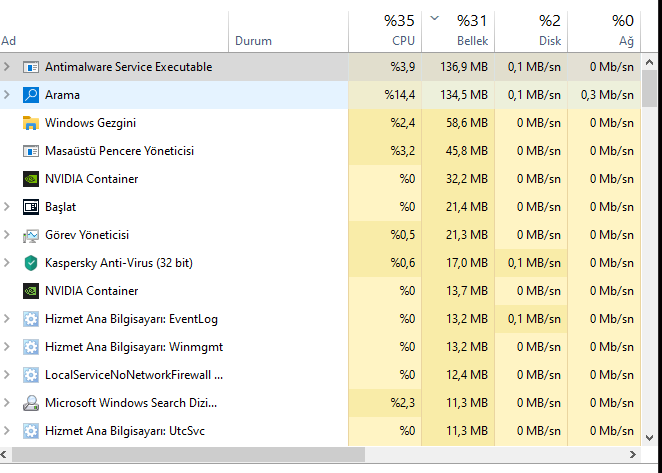Click the Kaspersky Anti-Virus shield icon
The image size is (662, 473).
pos(30,263)
